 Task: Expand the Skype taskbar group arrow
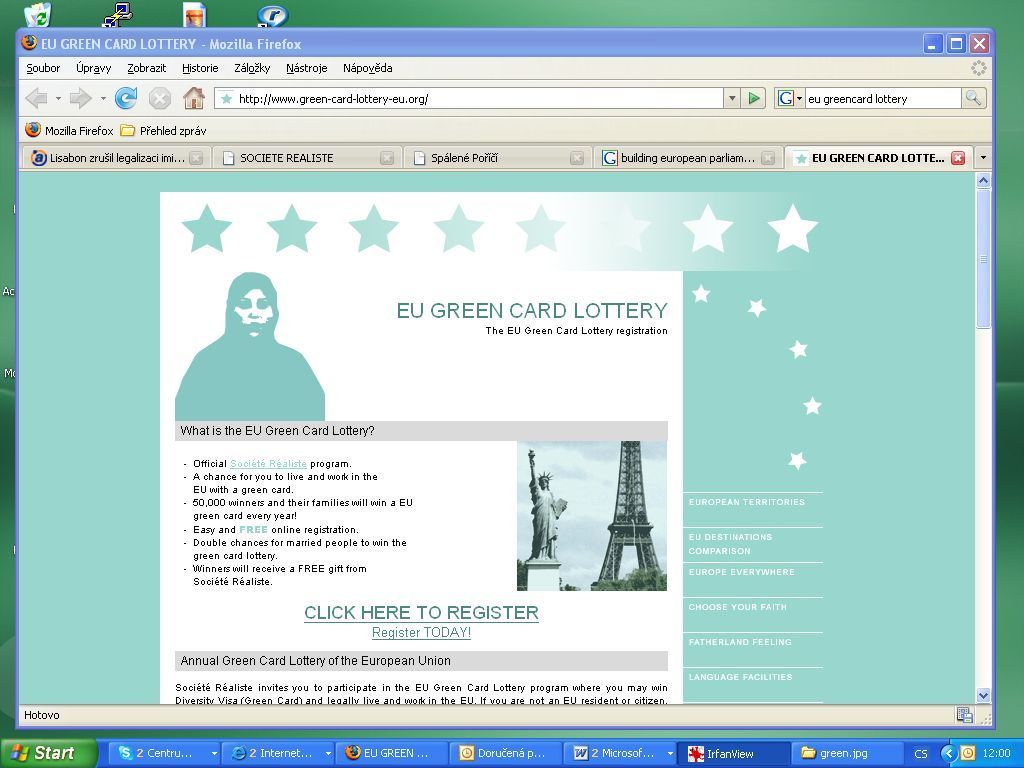tap(214, 754)
